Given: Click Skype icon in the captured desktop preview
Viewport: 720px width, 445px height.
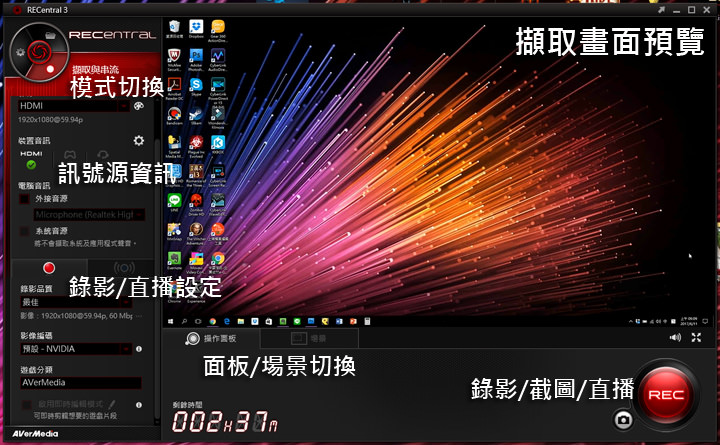Looking at the screenshot, I should [196, 86].
